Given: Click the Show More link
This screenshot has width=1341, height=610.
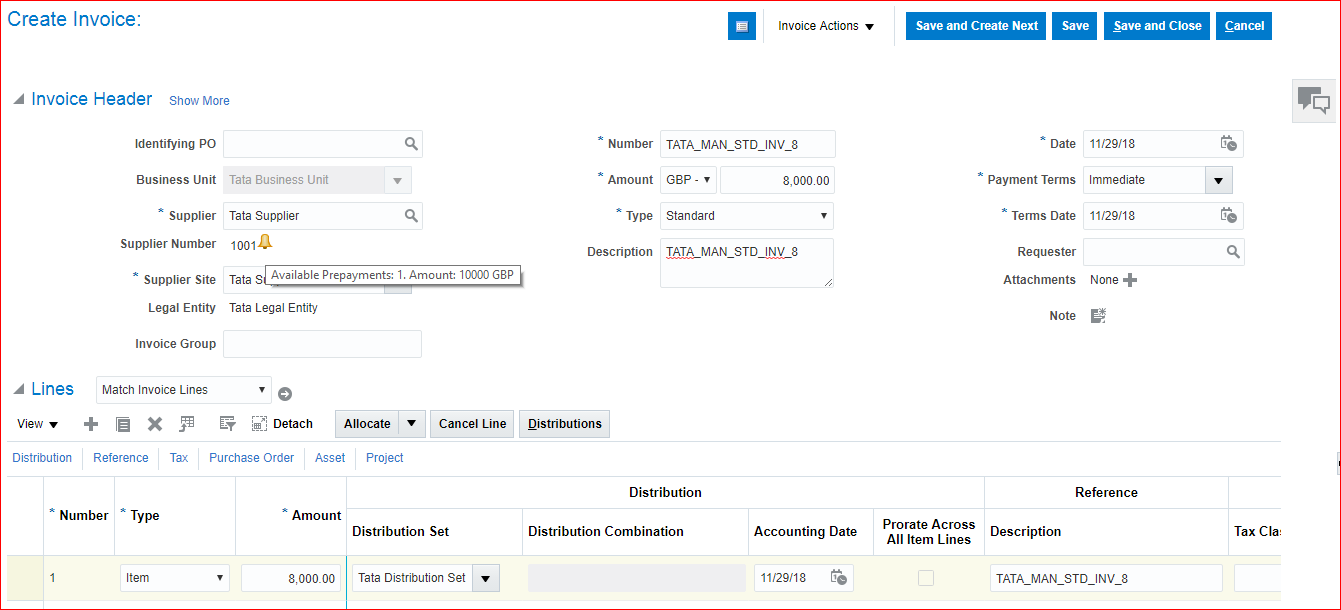Looking at the screenshot, I should click(x=199, y=101).
